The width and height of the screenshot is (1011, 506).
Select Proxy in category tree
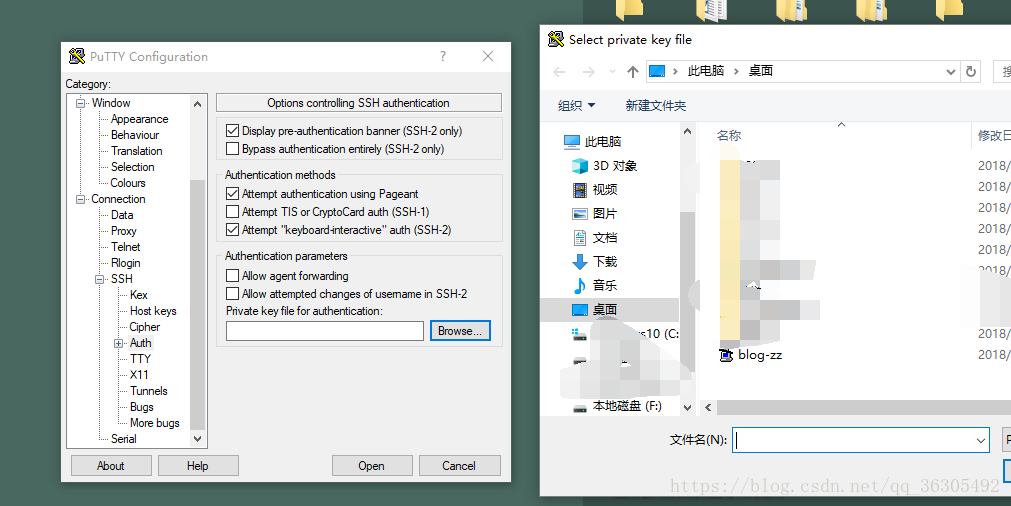(x=123, y=231)
